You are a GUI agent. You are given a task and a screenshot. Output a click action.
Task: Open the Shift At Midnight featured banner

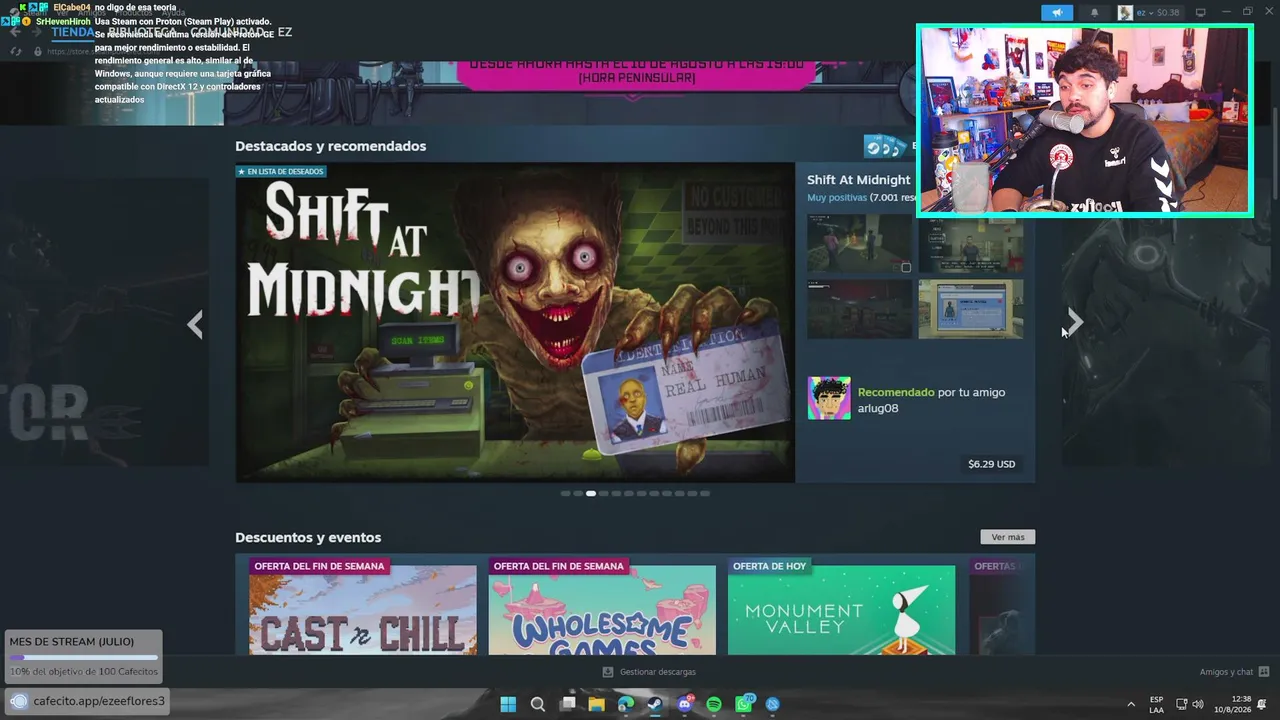click(x=515, y=323)
